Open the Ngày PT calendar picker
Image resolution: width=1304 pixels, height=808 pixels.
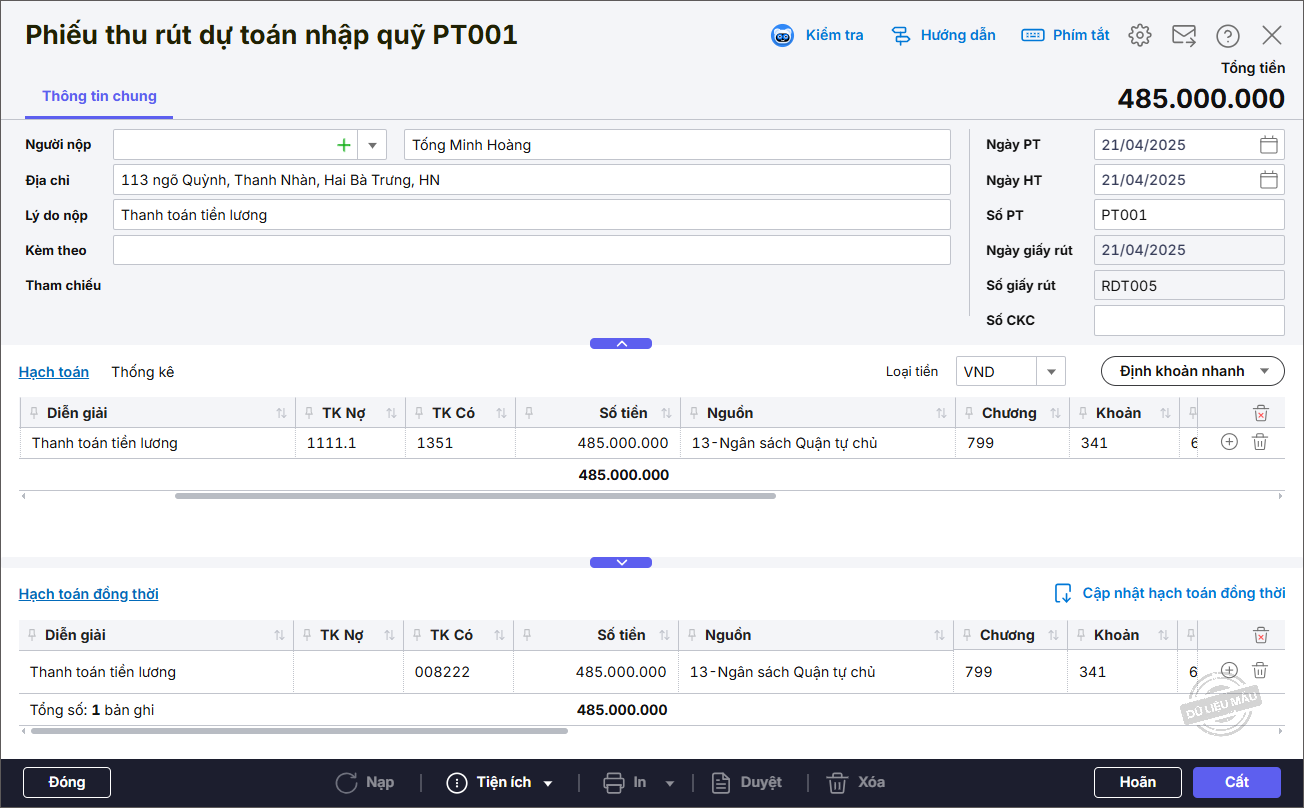tap(1268, 145)
